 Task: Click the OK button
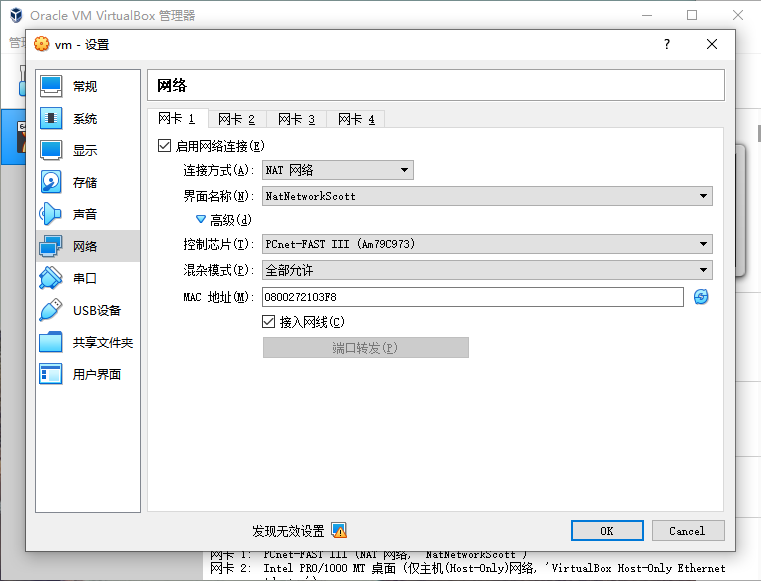[x=607, y=531]
